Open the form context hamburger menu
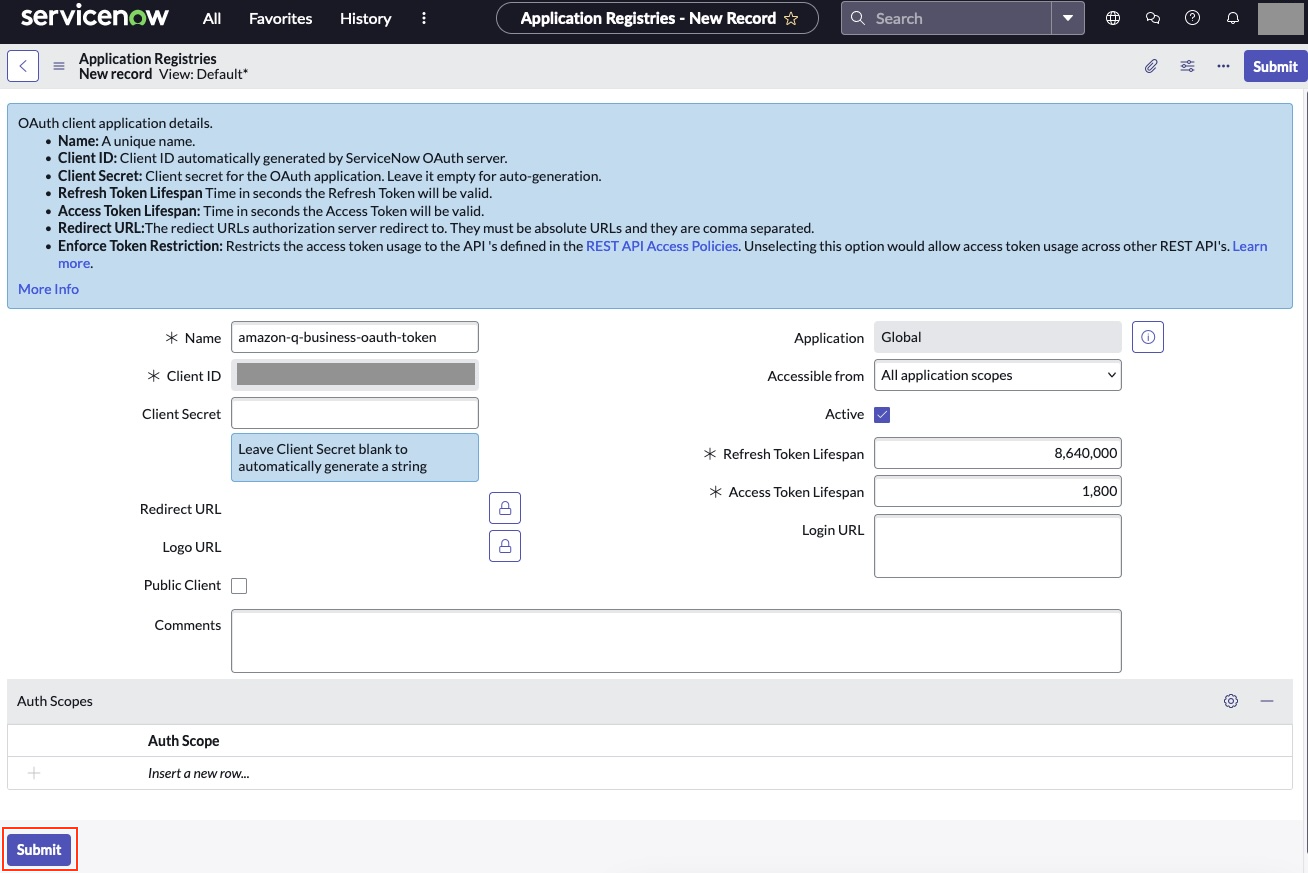Screen dimensions: 1308x873 pyautogui.click(x=59, y=66)
